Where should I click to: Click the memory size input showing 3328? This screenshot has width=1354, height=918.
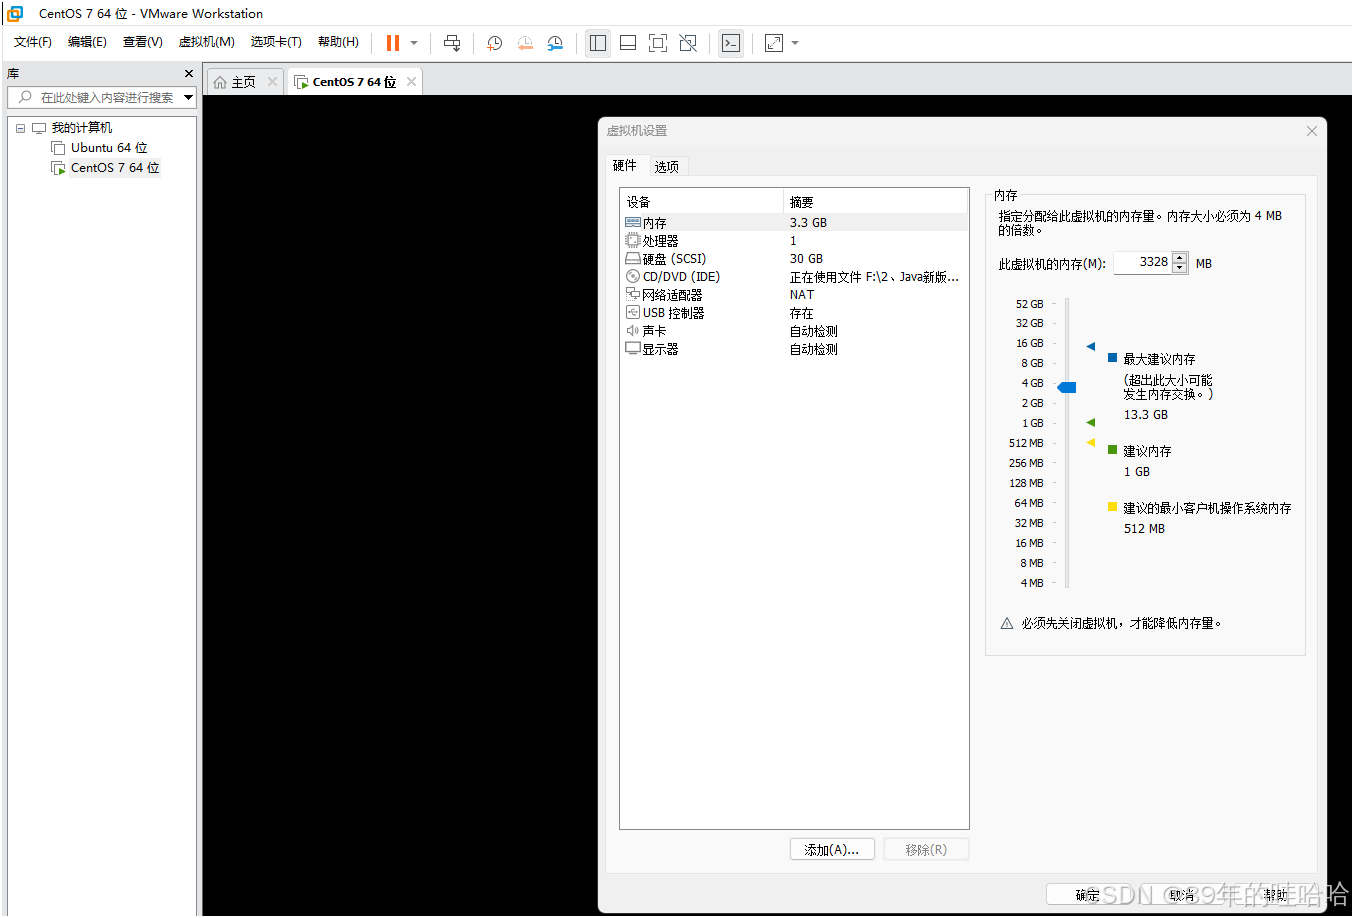tap(1142, 262)
